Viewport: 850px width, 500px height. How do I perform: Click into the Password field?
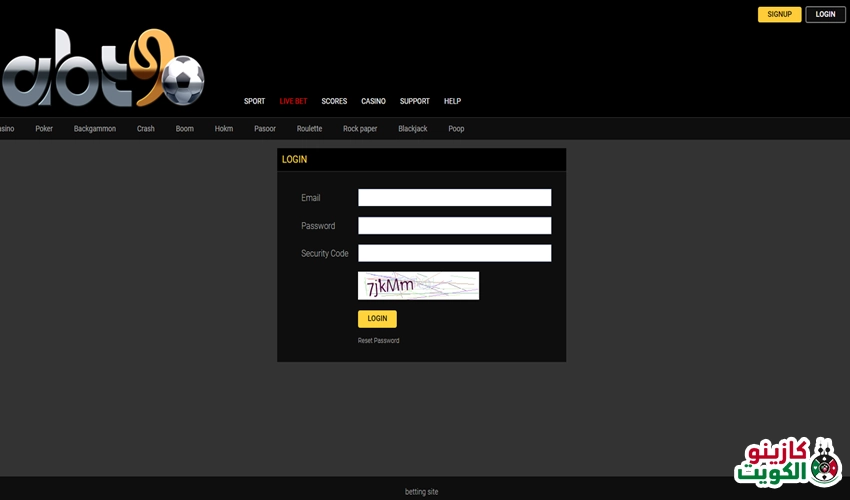click(x=454, y=226)
